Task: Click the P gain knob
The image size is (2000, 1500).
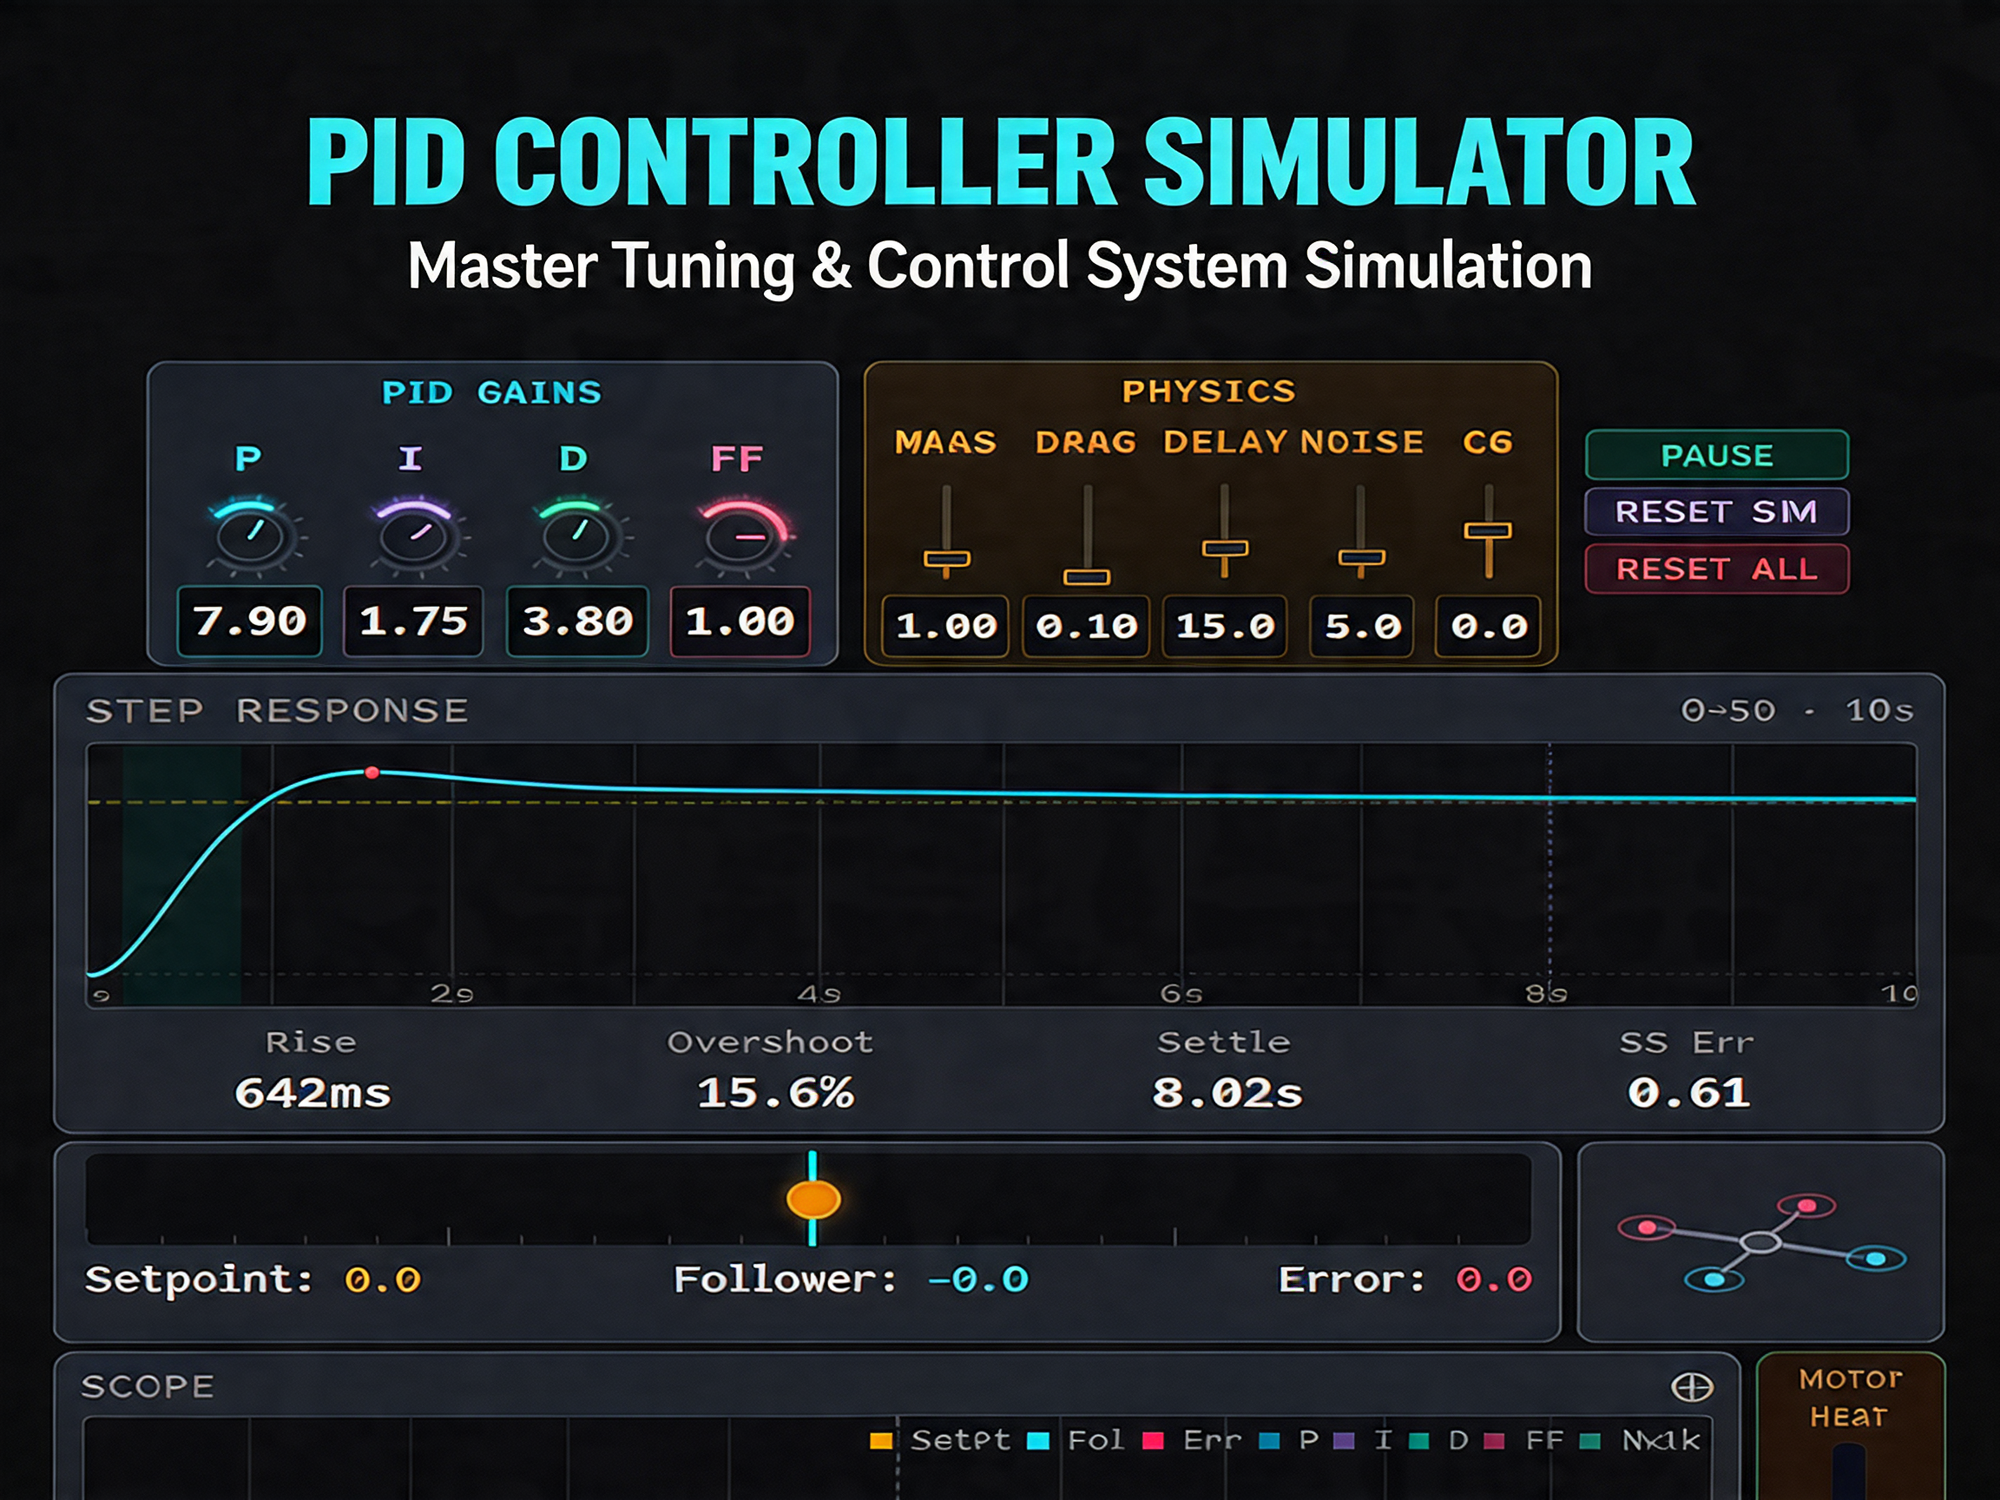Action: [x=251, y=536]
